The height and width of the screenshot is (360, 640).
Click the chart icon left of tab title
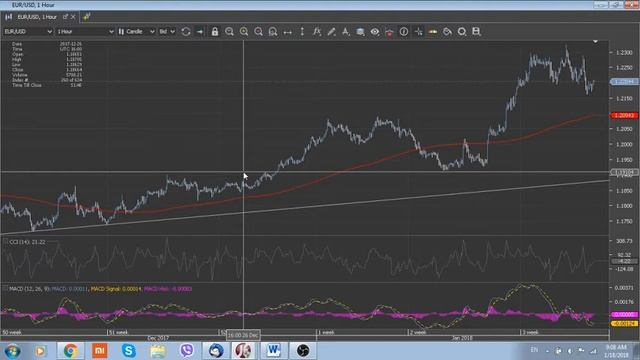9,17
